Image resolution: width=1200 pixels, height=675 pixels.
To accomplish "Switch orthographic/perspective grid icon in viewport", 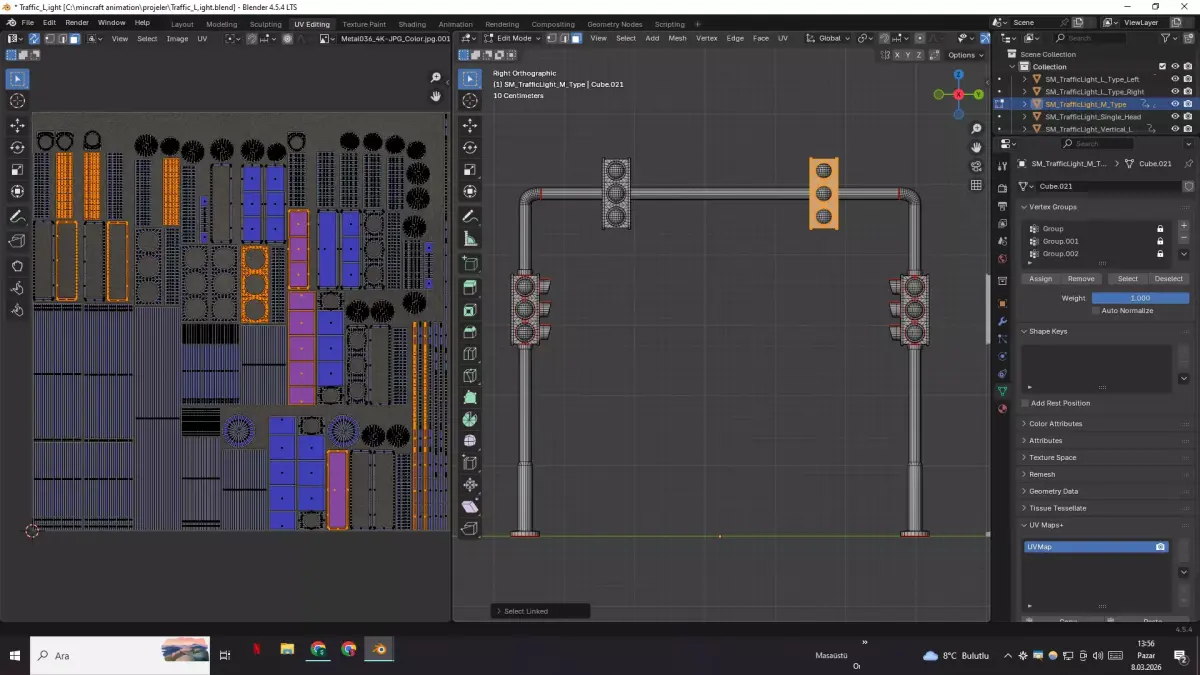I will (977, 185).
